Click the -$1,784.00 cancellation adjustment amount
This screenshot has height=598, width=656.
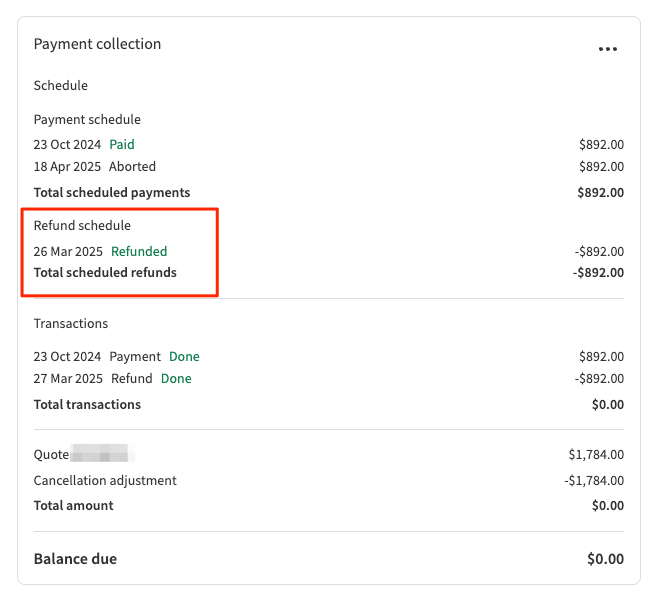pos(594,480)
